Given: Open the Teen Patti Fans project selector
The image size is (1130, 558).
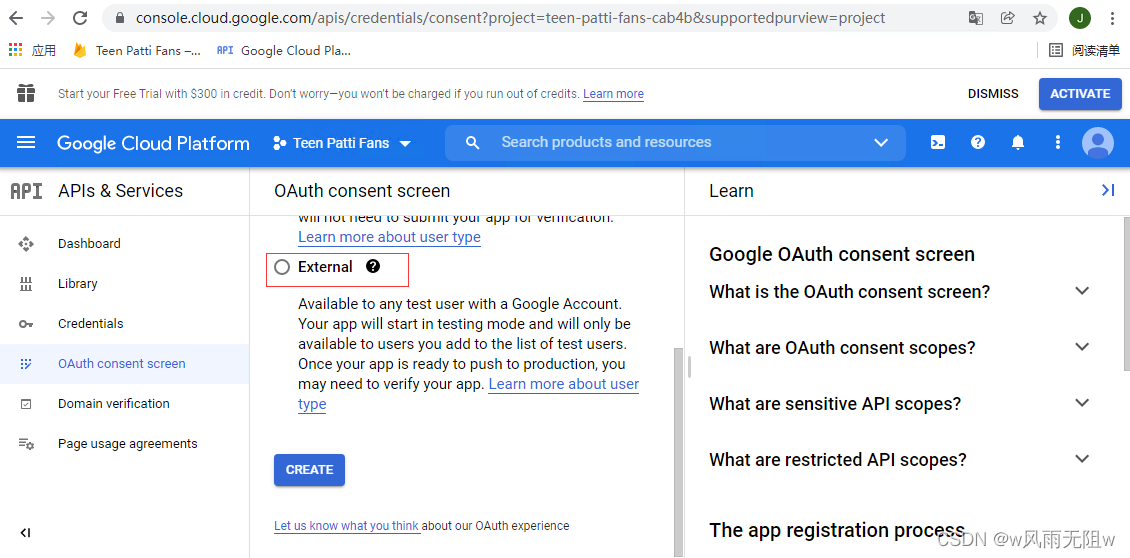Looking at the screenshot, I should point(341,143).
